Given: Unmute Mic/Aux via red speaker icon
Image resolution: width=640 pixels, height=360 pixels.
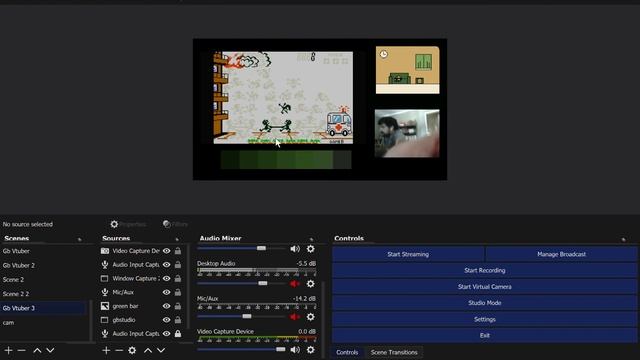Looking at the screenshot, I should click(295, 317).
